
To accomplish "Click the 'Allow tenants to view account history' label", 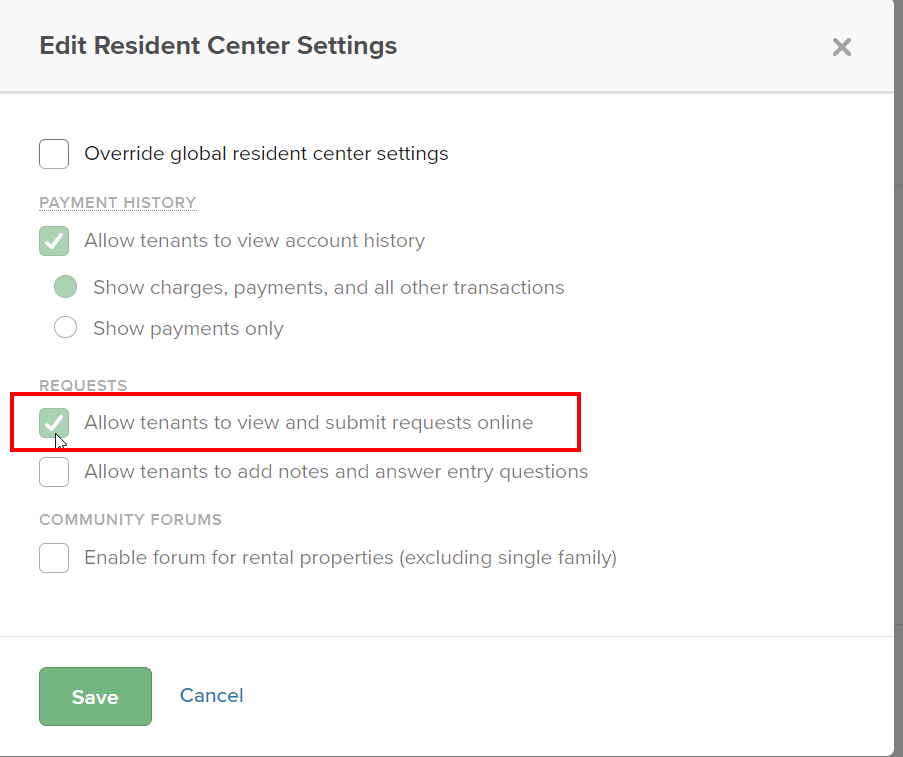I will [254, 241].
